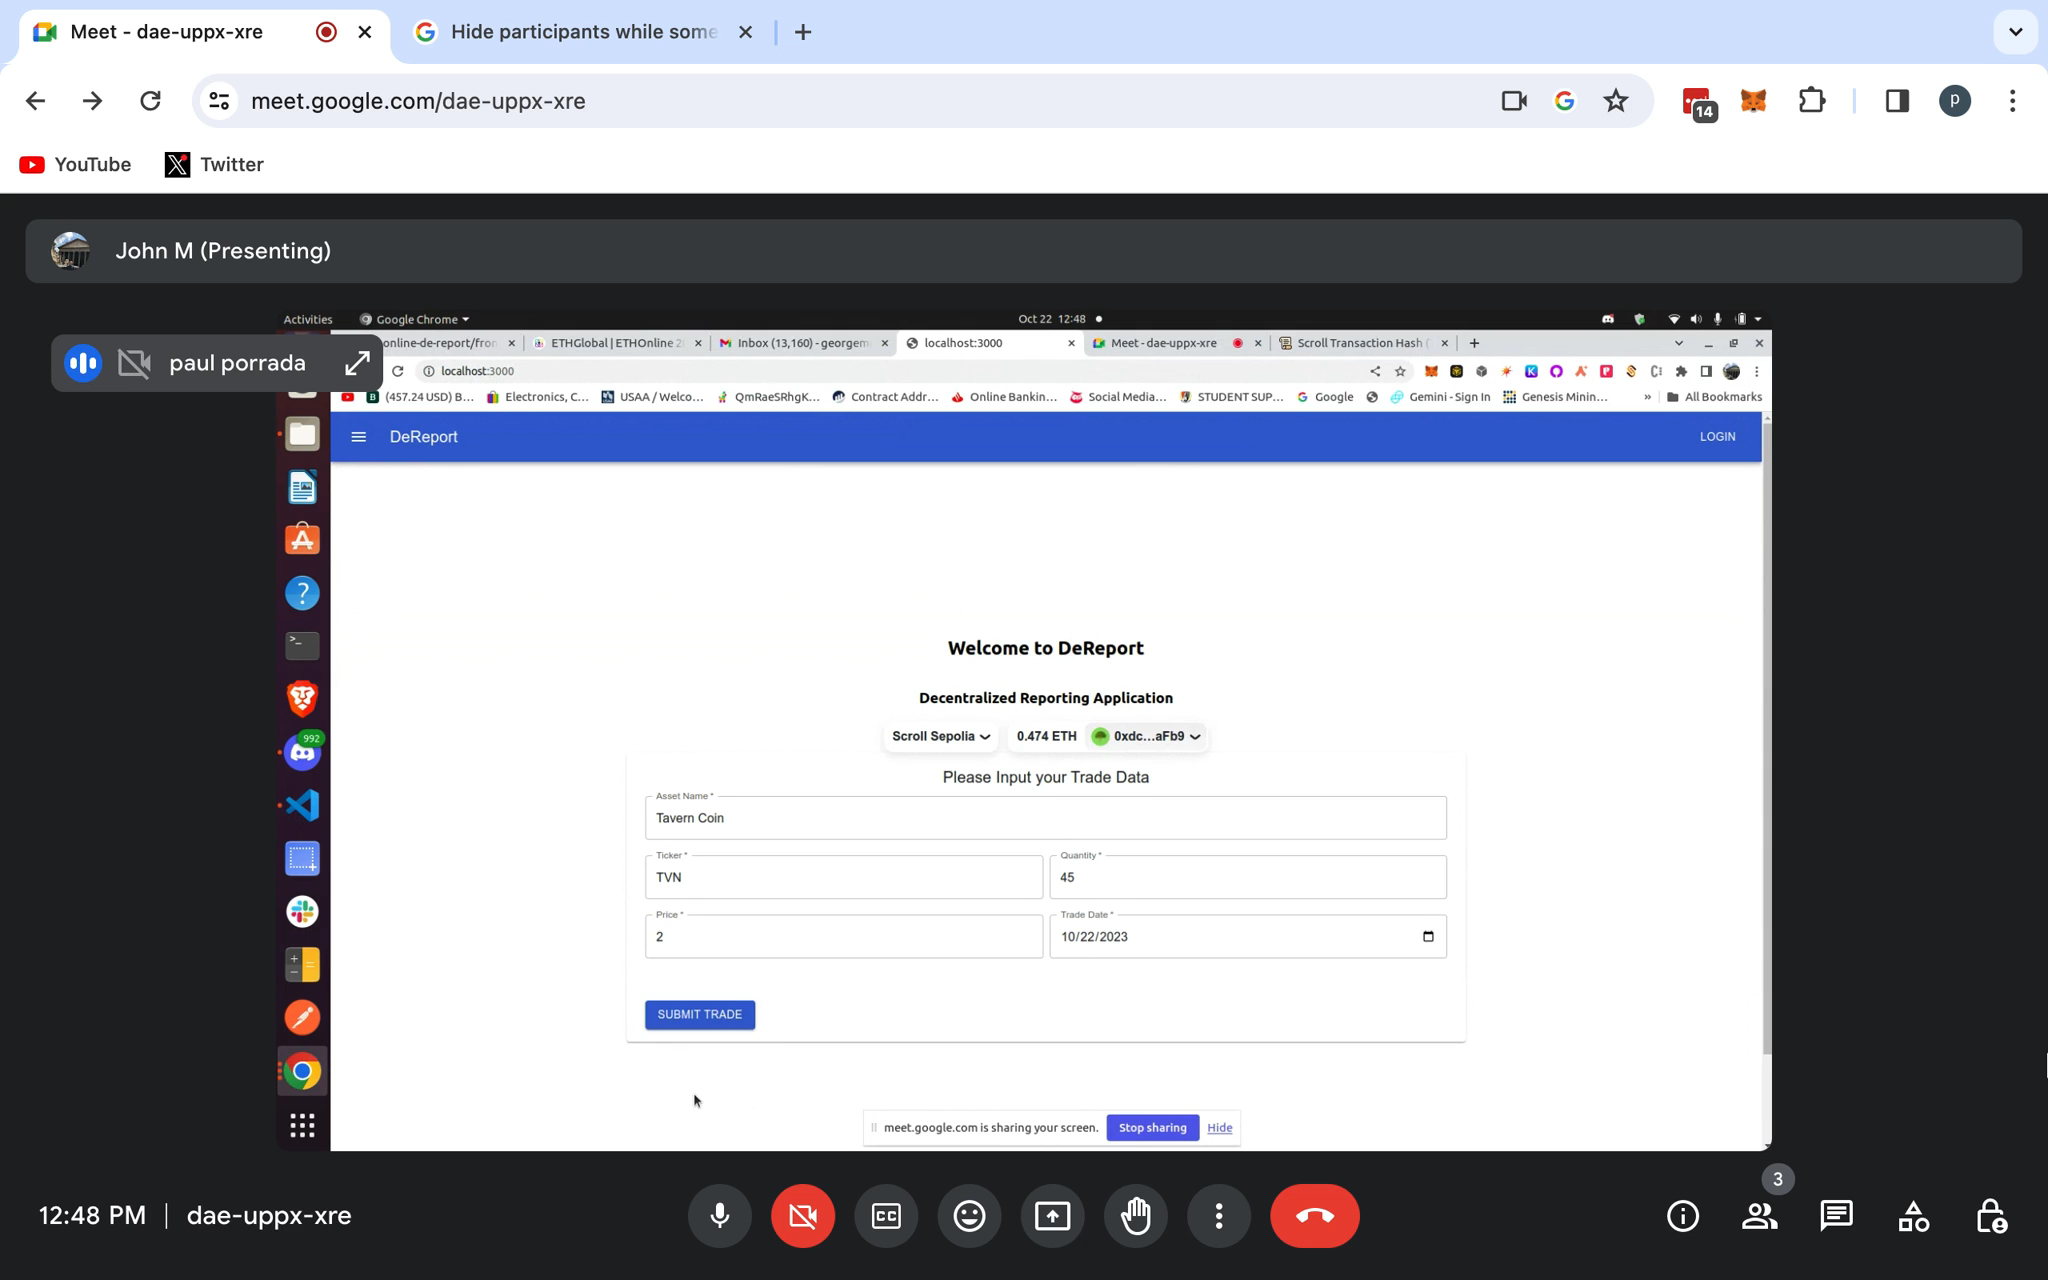Click inside the Asset Name field
The image size is (2048, 1280).
(1045, 817)
